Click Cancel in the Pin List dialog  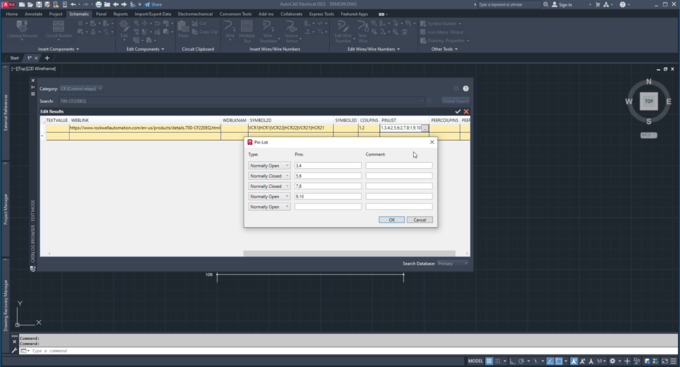(419, 220)
